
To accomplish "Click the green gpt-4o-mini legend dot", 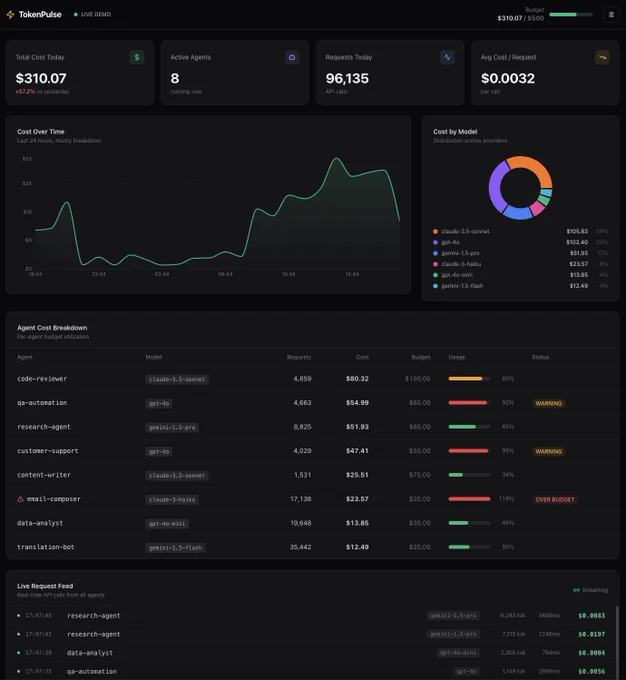I will coord(436,275).
